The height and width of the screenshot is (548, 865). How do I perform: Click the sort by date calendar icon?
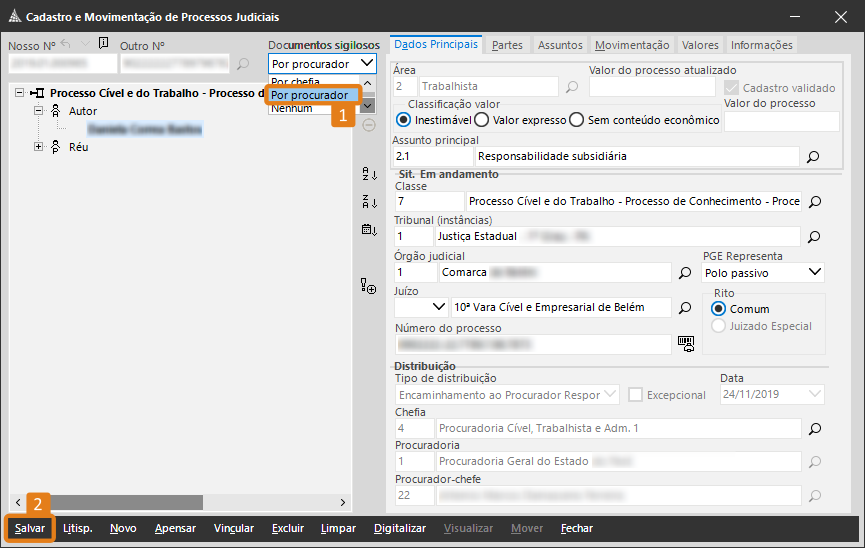368,229
